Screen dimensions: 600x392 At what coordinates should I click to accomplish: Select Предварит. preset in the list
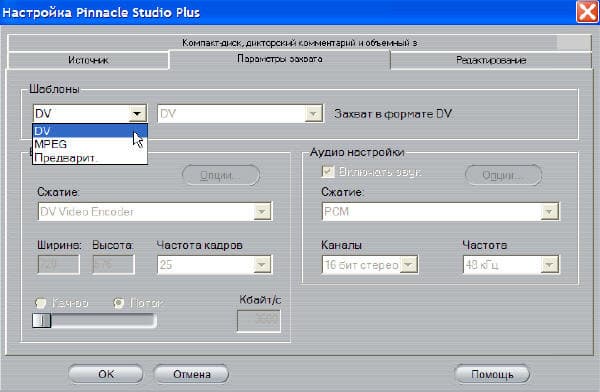click(x=90, y=157)
